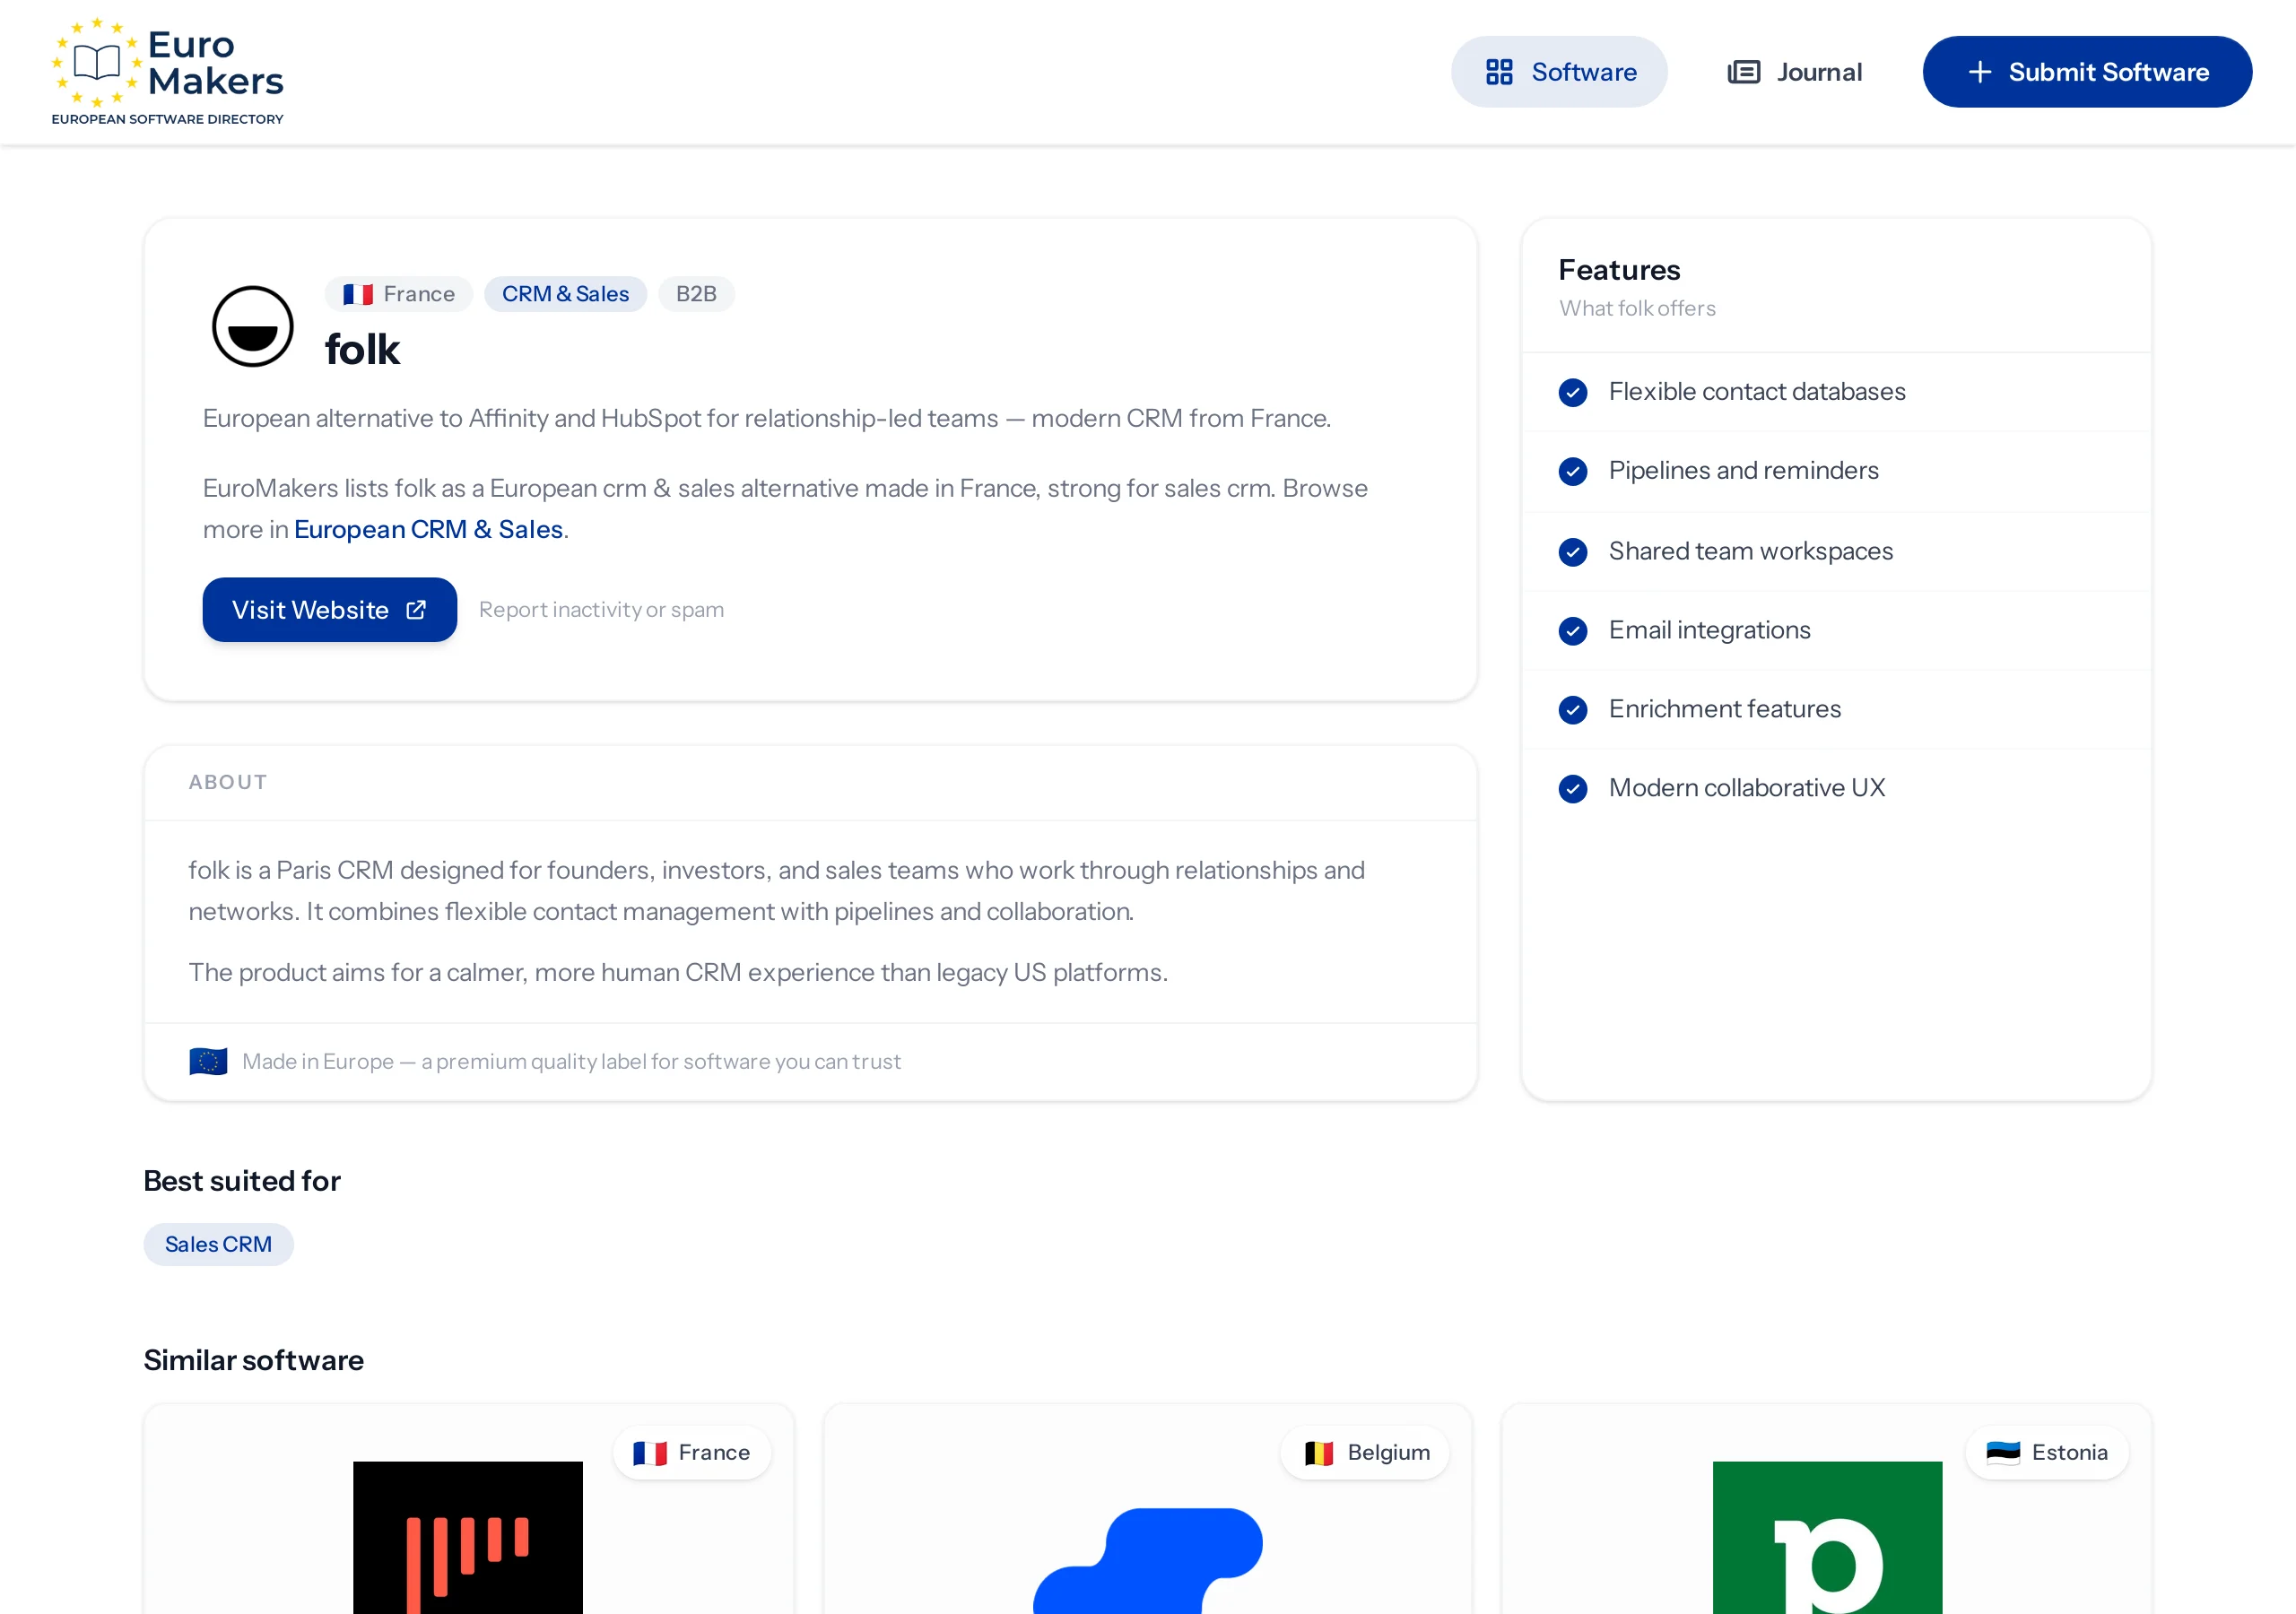
Task: Click checkmark icon beside Email integrations
Action: point(1573,631)
